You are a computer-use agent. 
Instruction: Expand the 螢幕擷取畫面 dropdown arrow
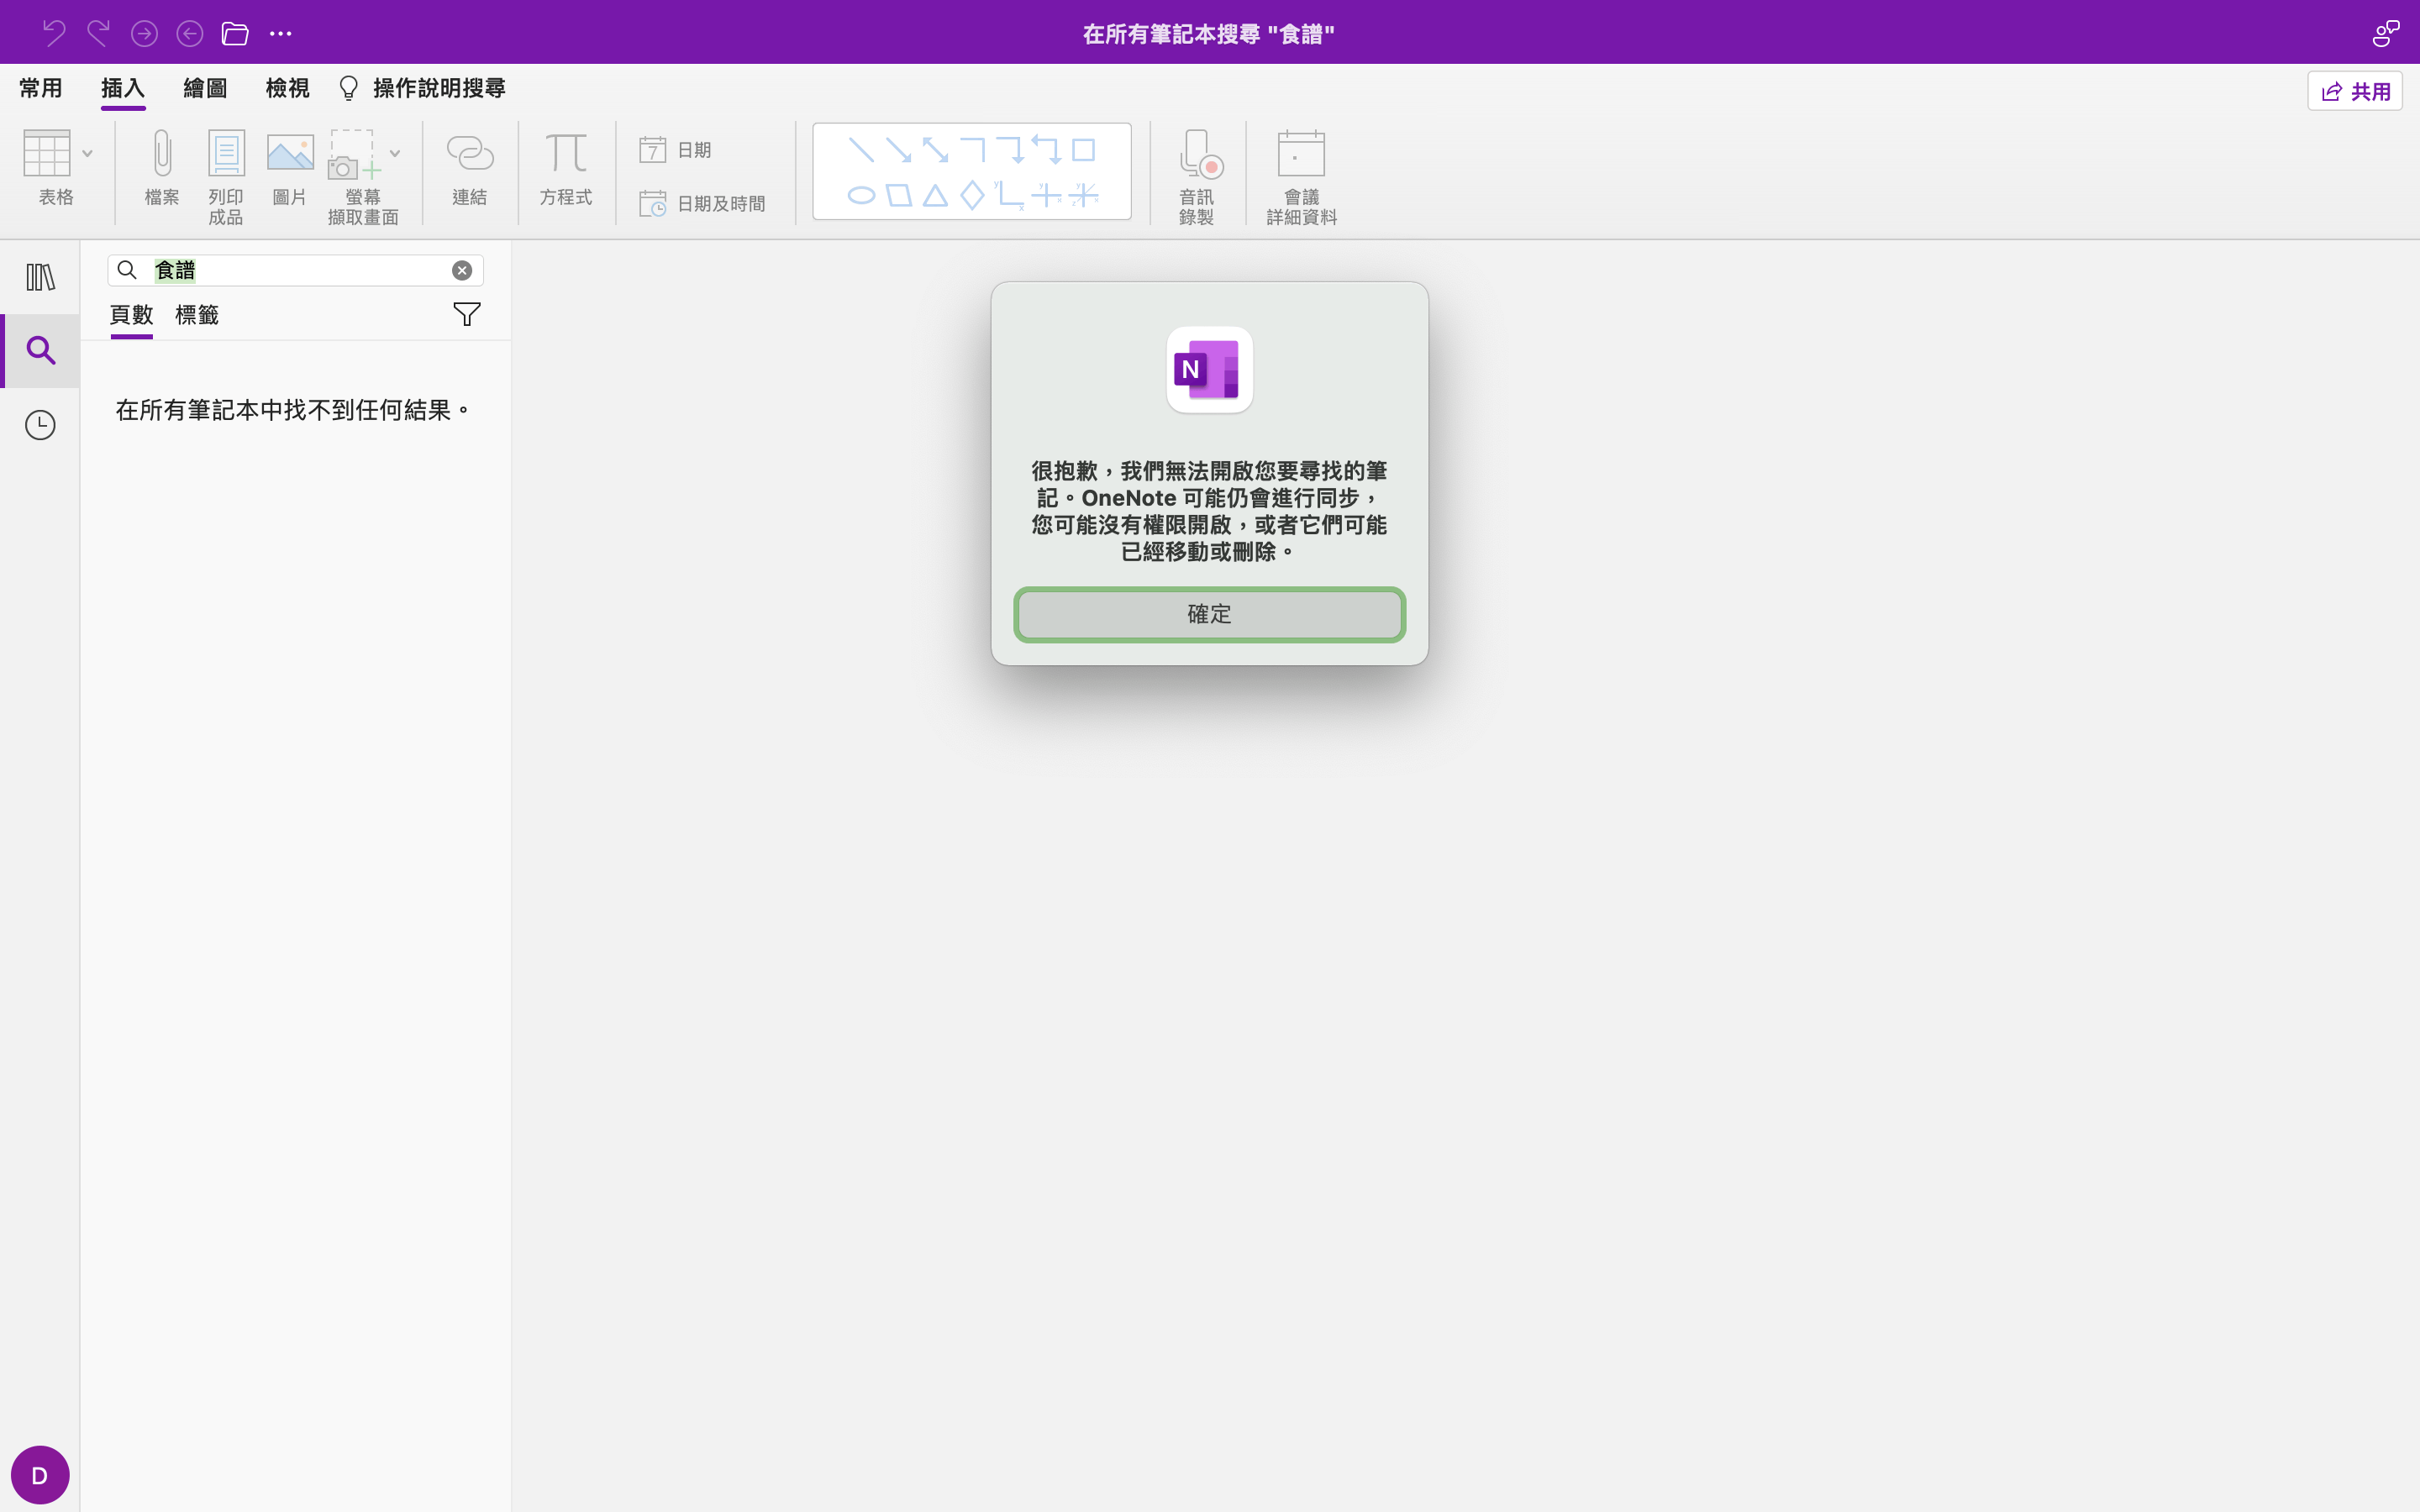(x=395, y=153)
